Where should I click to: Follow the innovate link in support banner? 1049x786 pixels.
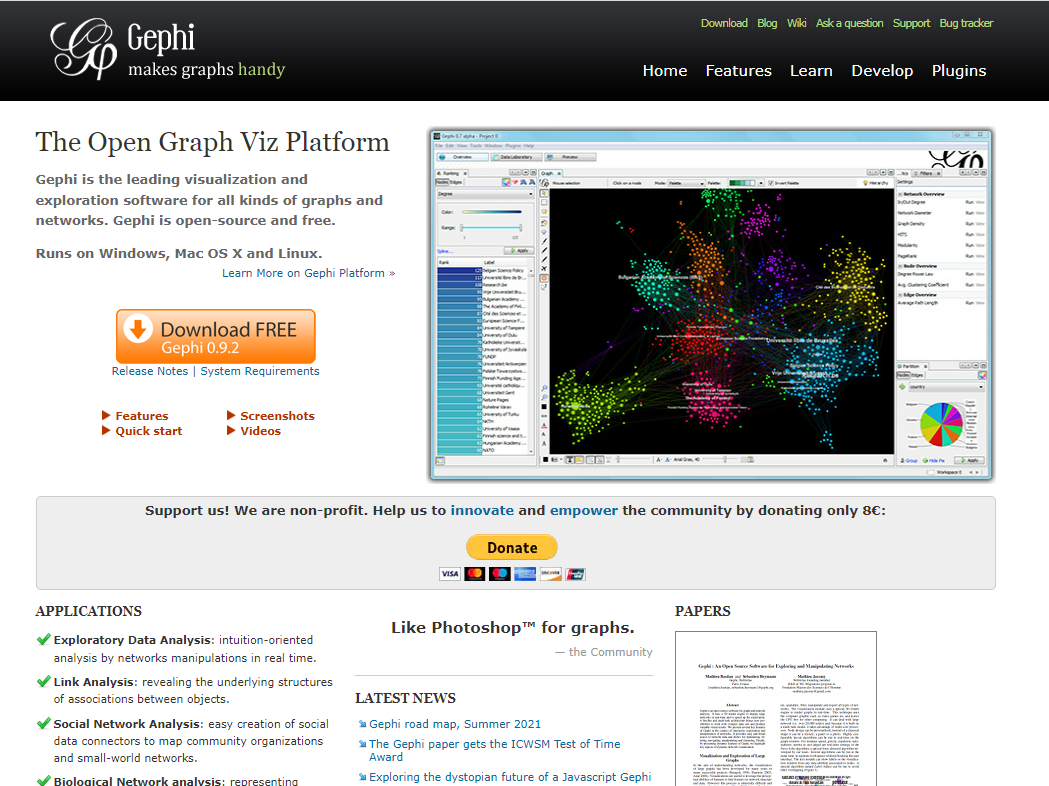pos(482,510)
